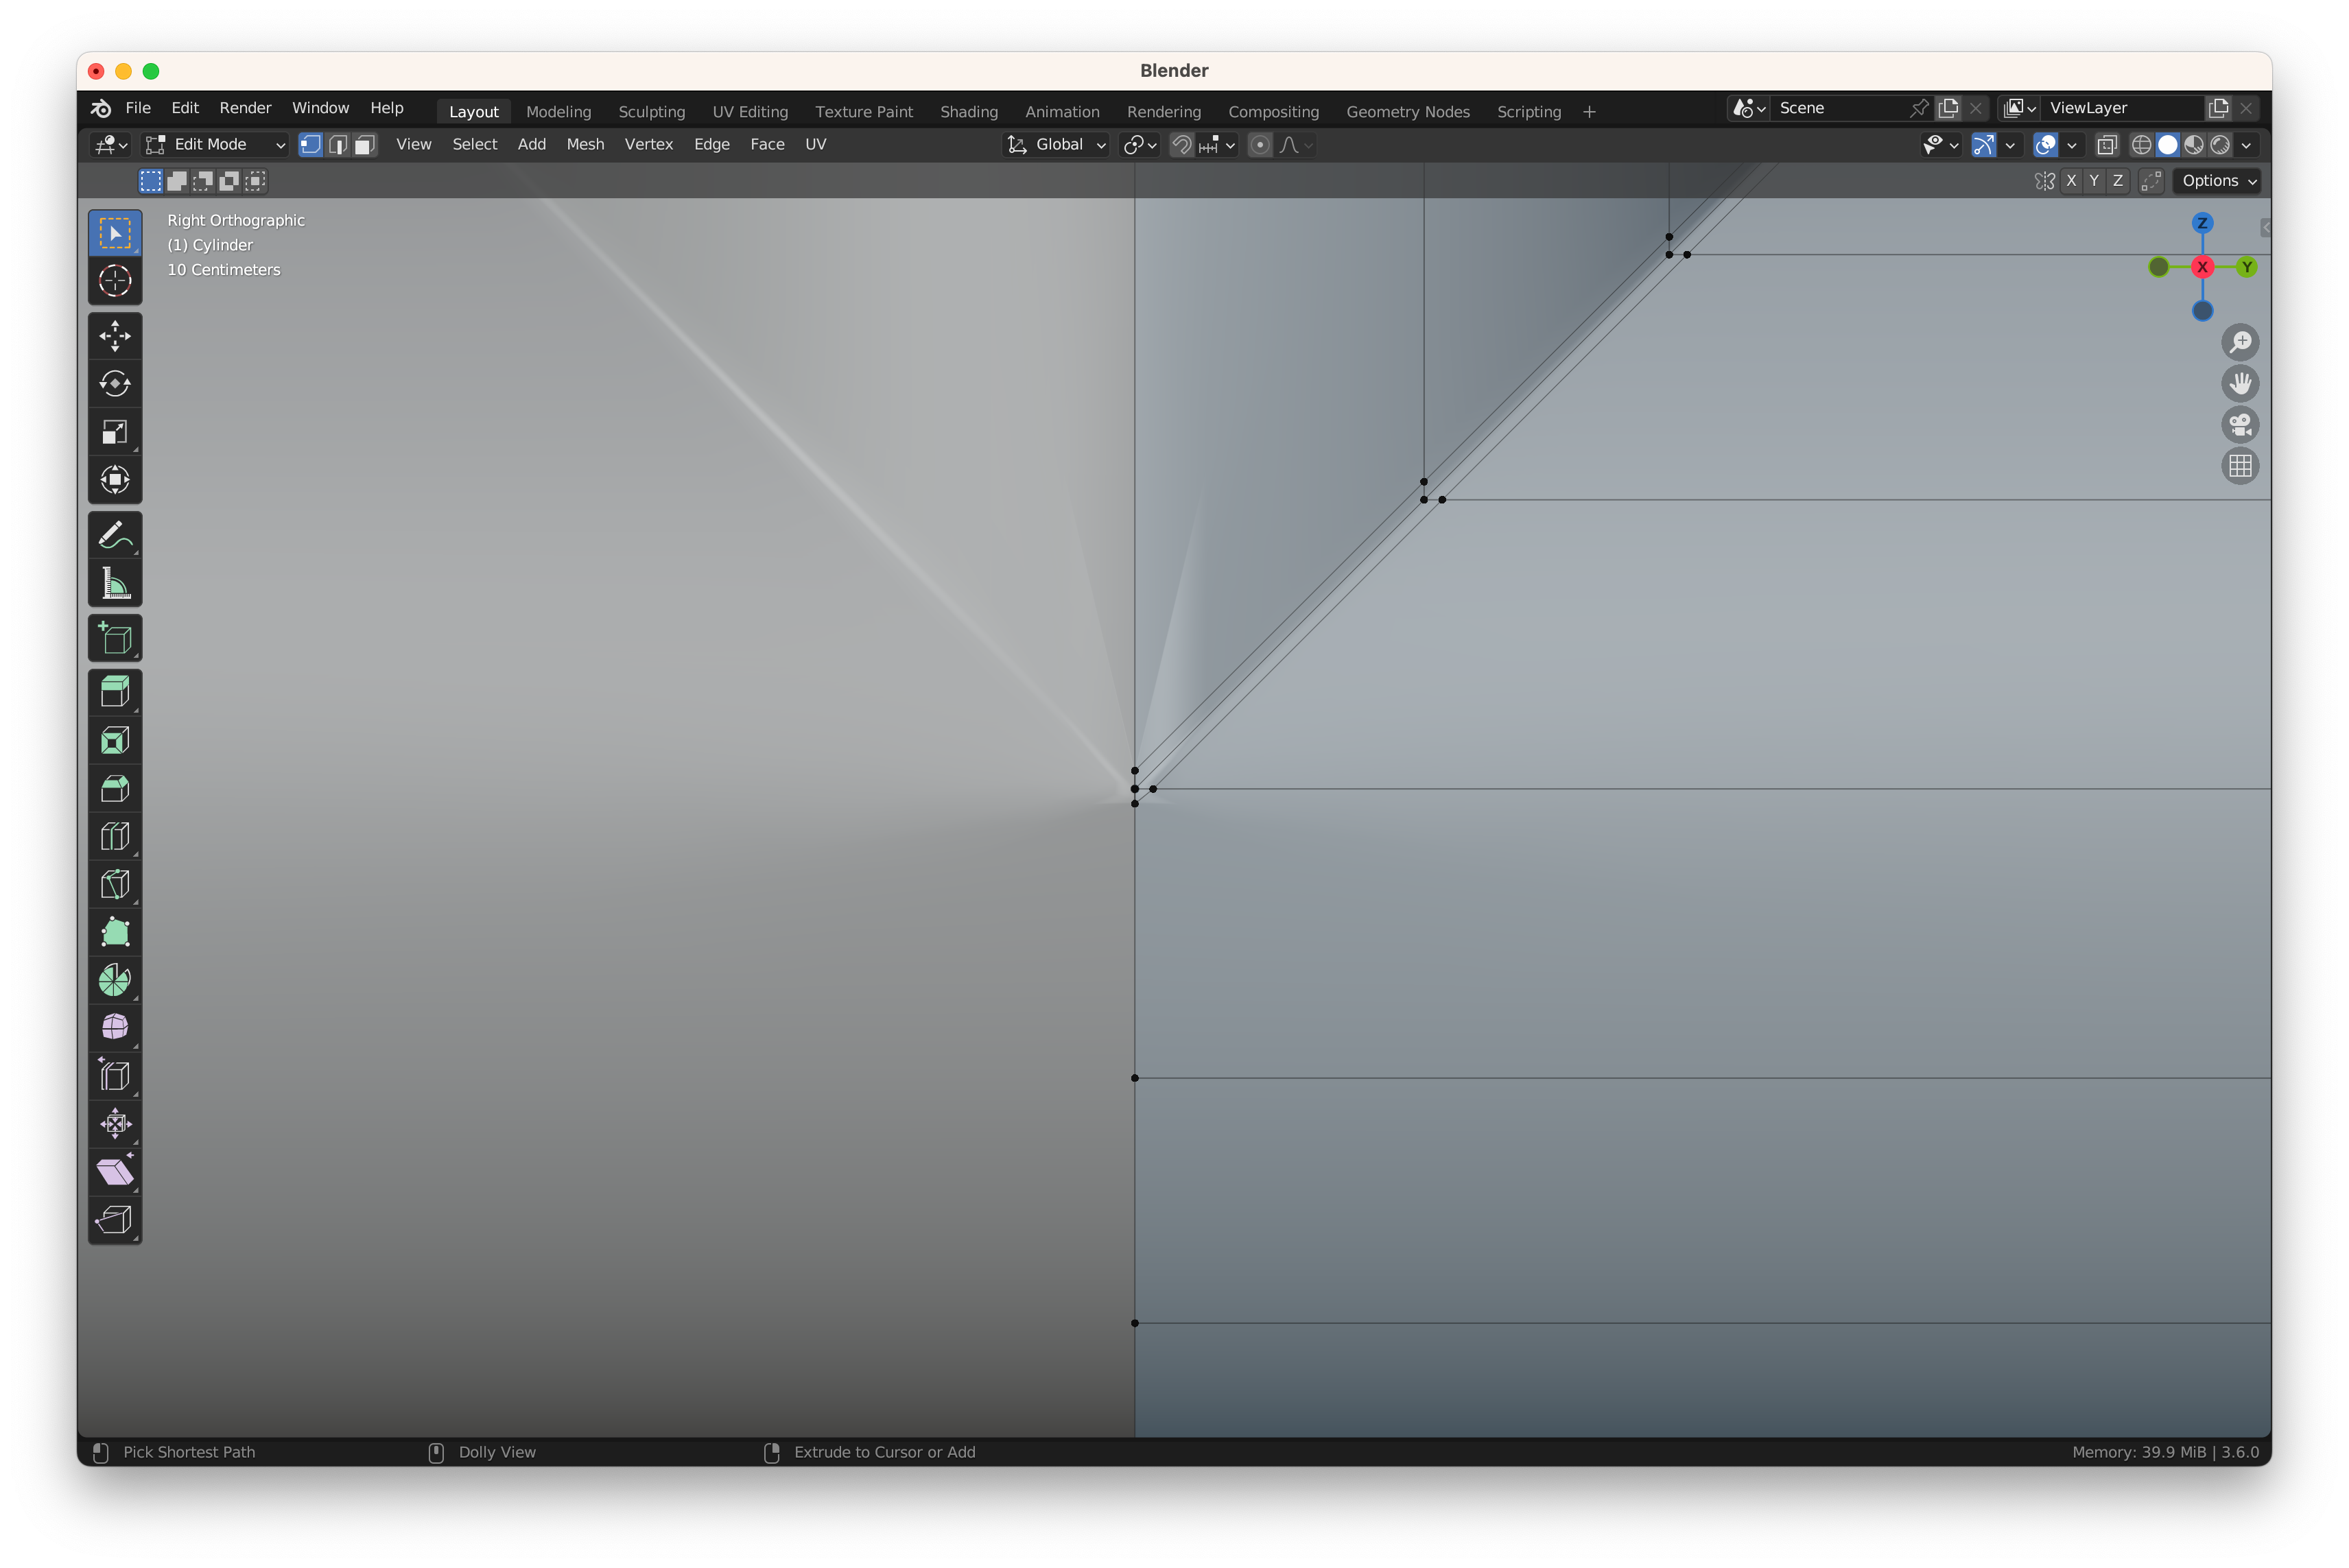Image resolution: width=2349 pixels, height=1568 pixels.
Task: Select the Inset Faces tool
Action: 115,740
